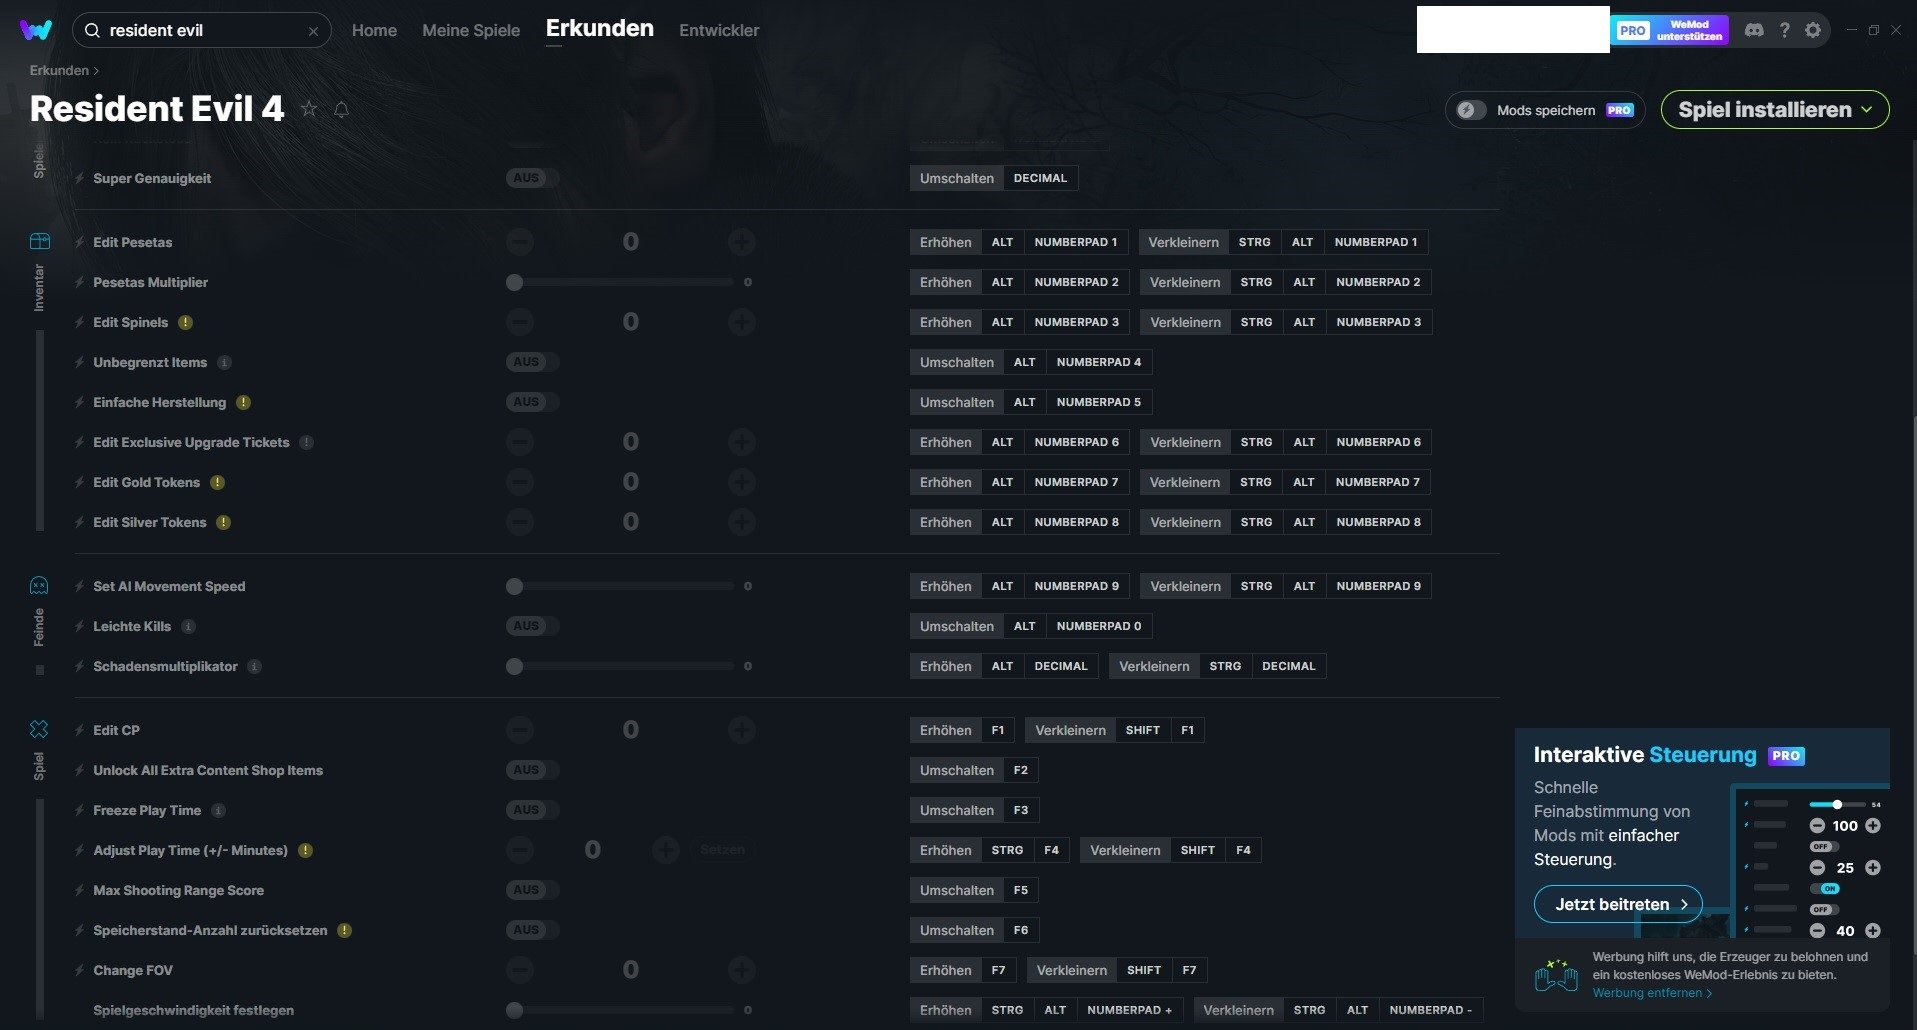Open the help question mark icon
This screenshot has height=1030, width=1917.
1784,30
